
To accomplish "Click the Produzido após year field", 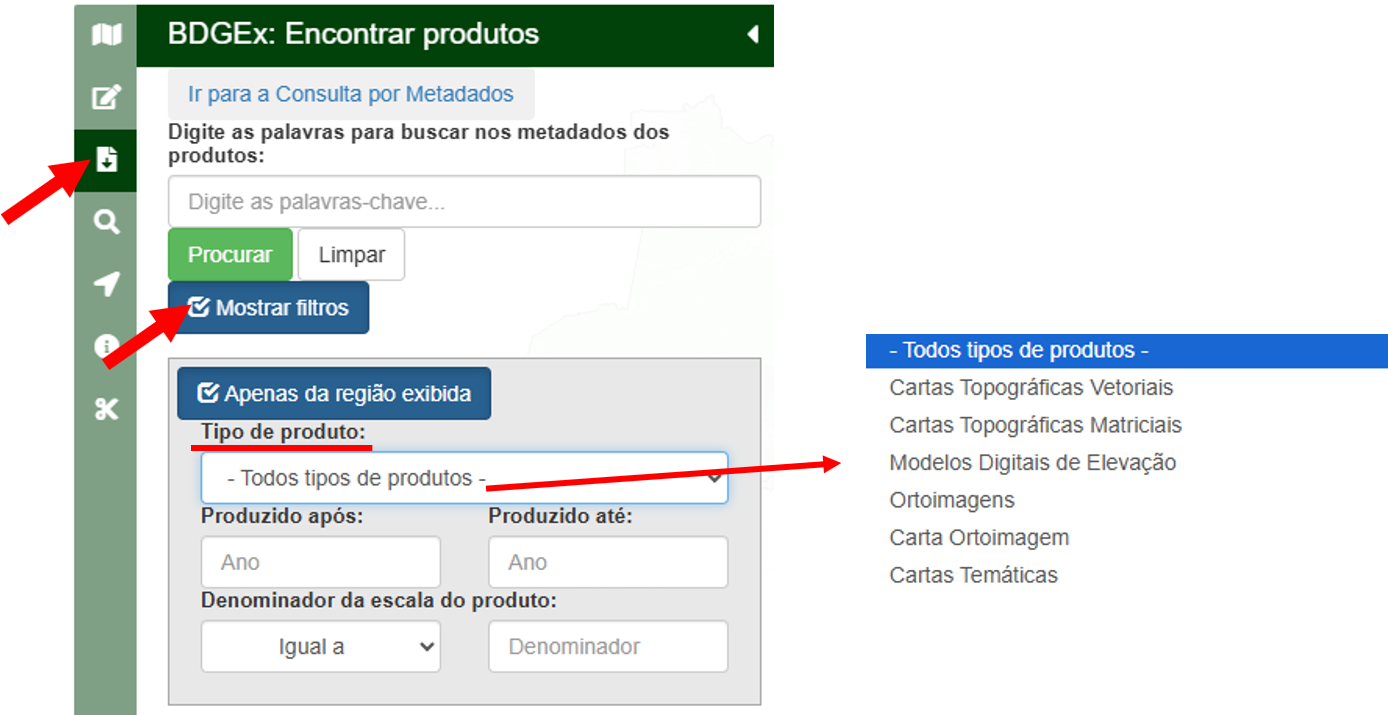I will tap(320, 562).
